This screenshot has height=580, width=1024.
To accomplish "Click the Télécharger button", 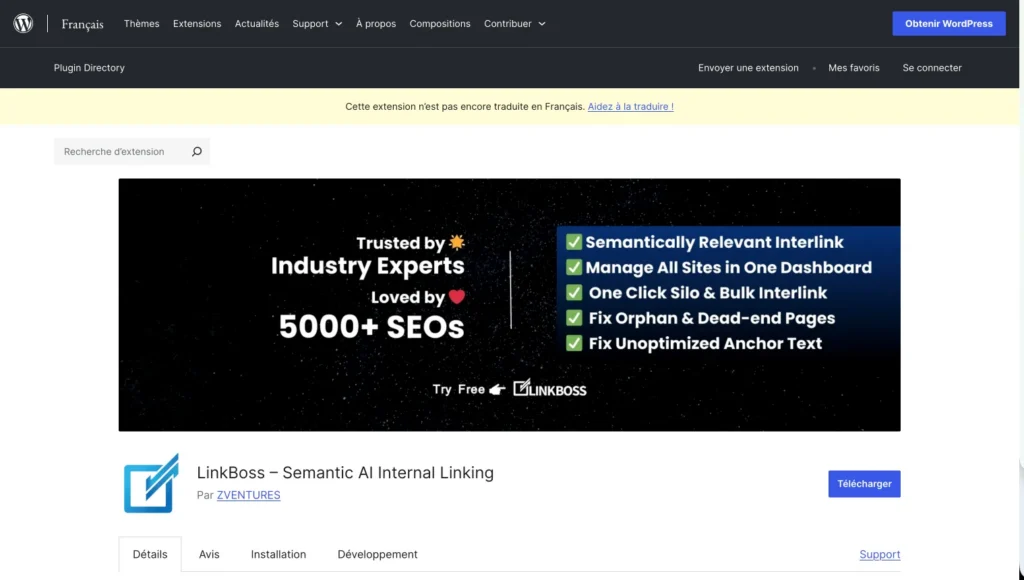I will 864,484.
